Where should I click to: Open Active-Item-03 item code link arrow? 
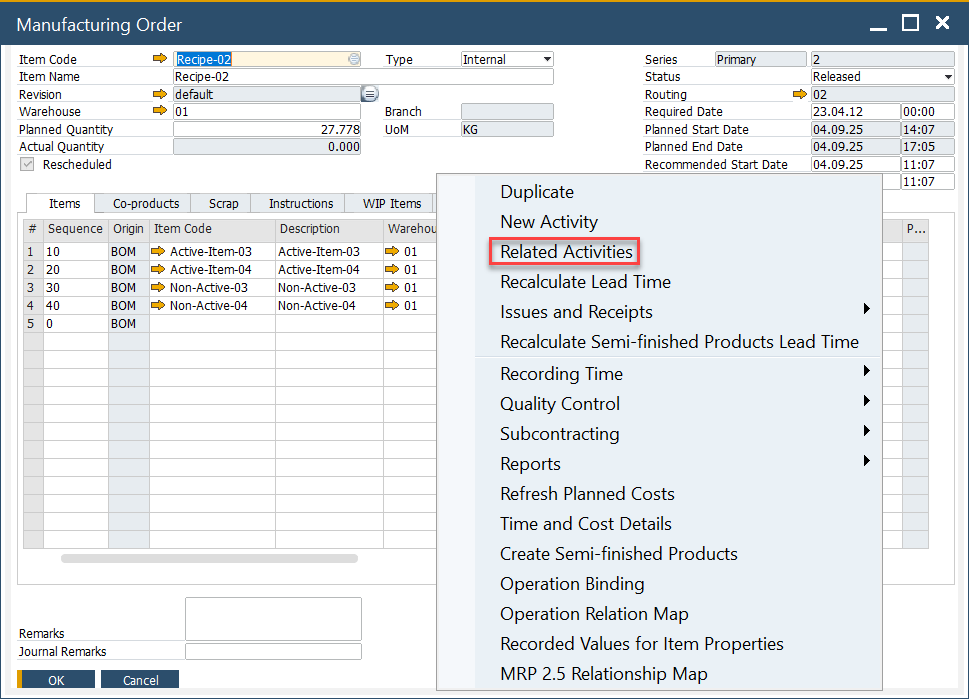click(x=158, y=252)
